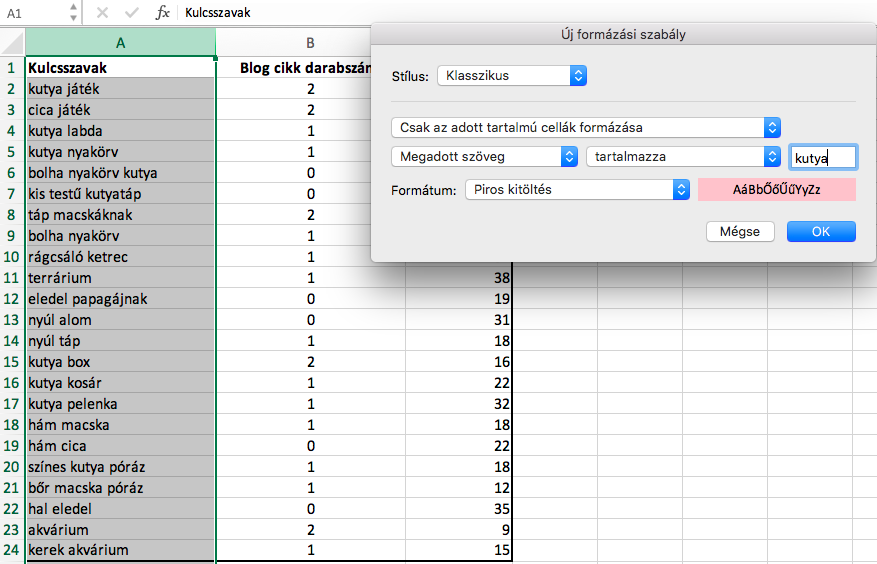Click cell 'kerek akvárium'
The width and height of the screenshot is (877, 564).
(120, 551)
